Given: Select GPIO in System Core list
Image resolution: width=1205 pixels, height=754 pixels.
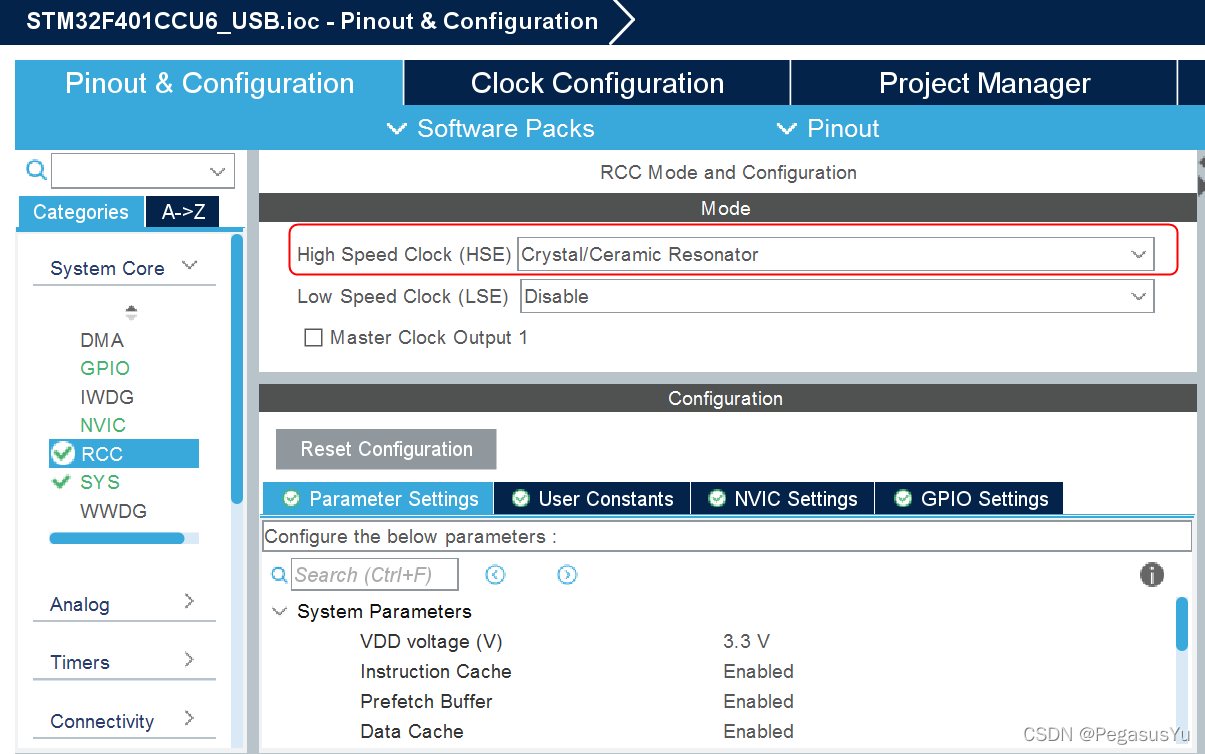Looking at the screenshot, I should [x=105, y=368].
